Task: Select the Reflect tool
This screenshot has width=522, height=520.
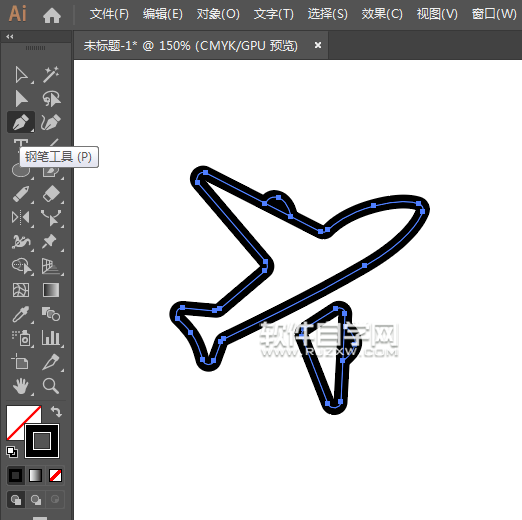Action: (21, 217)
